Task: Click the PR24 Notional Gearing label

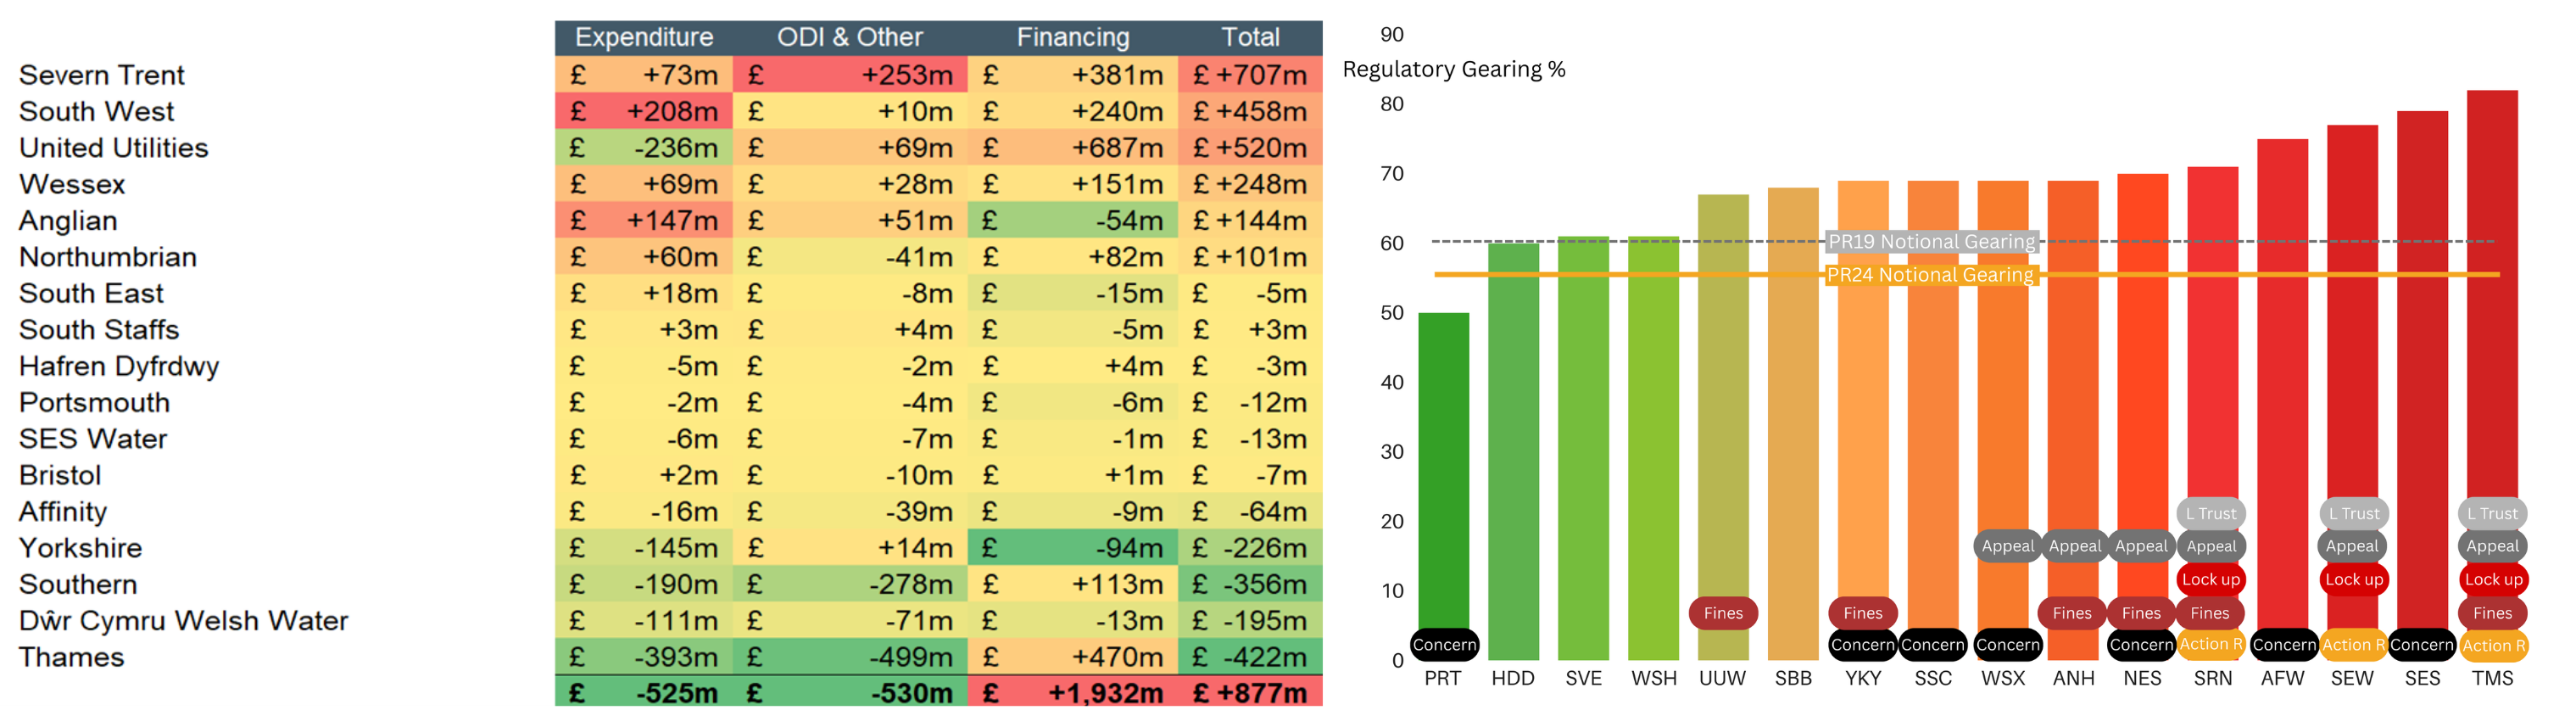Action: 1929,274
